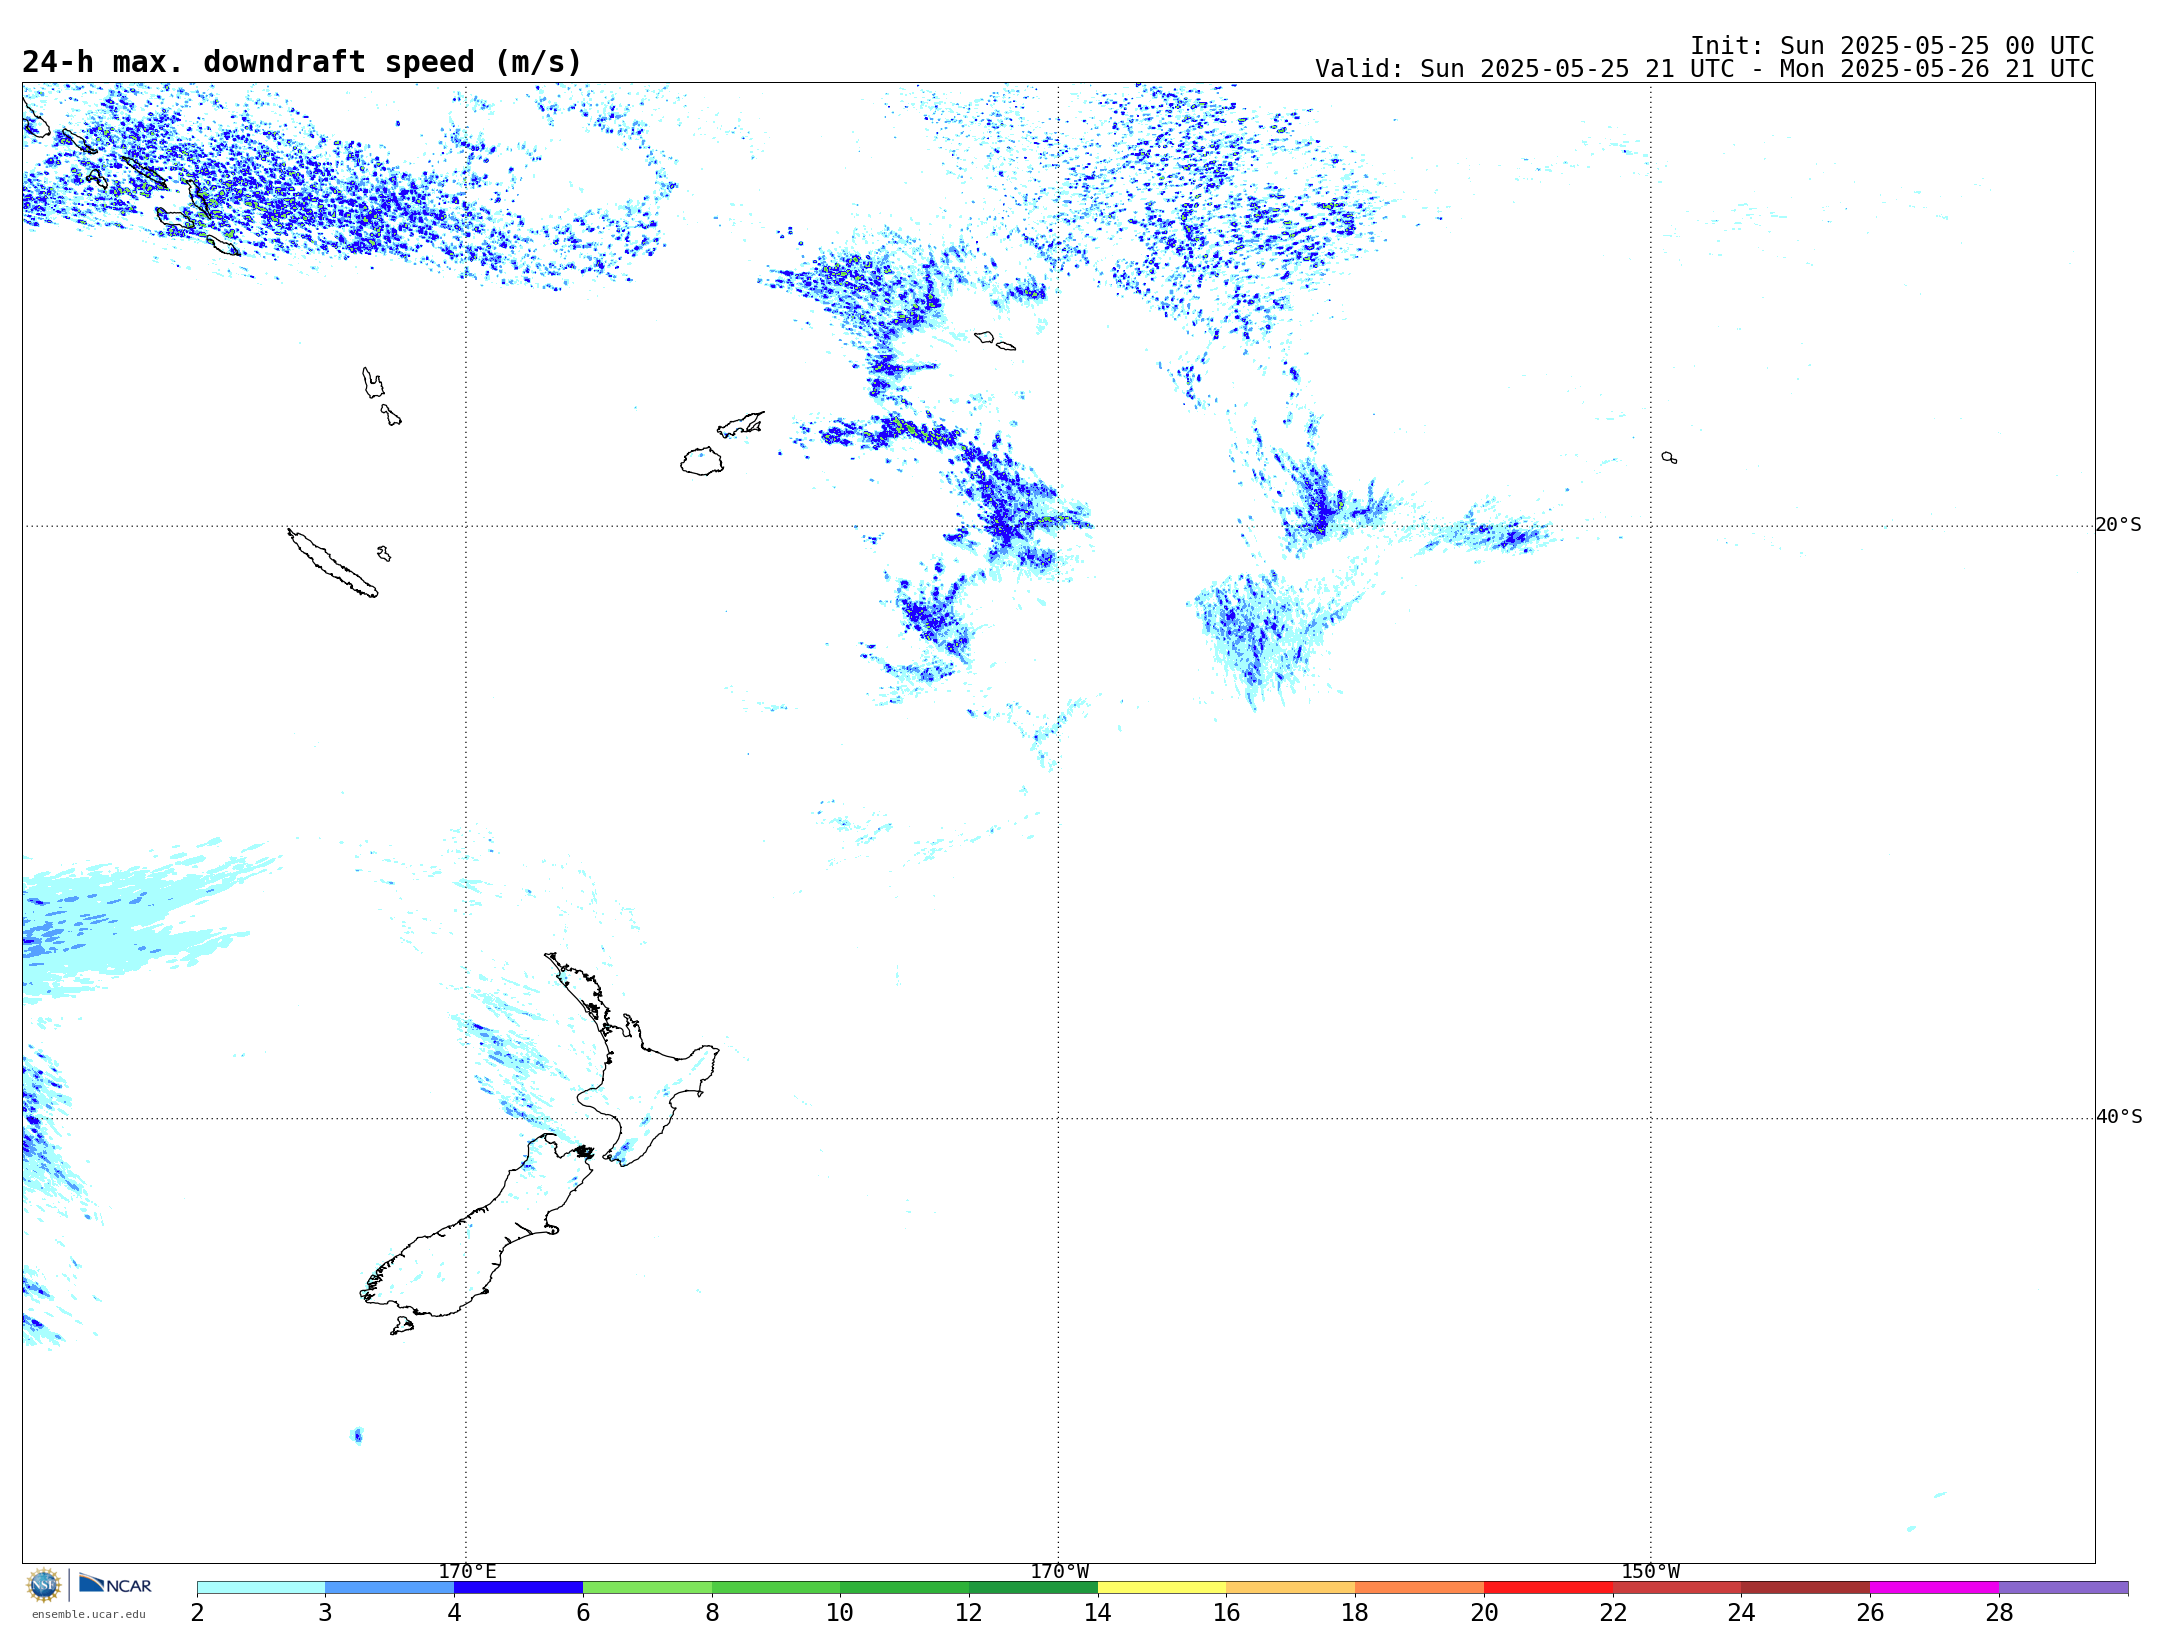Click the magenta 26-28 colorbar segment
2160x1626 pixels.
(x=1935, y=1588)
